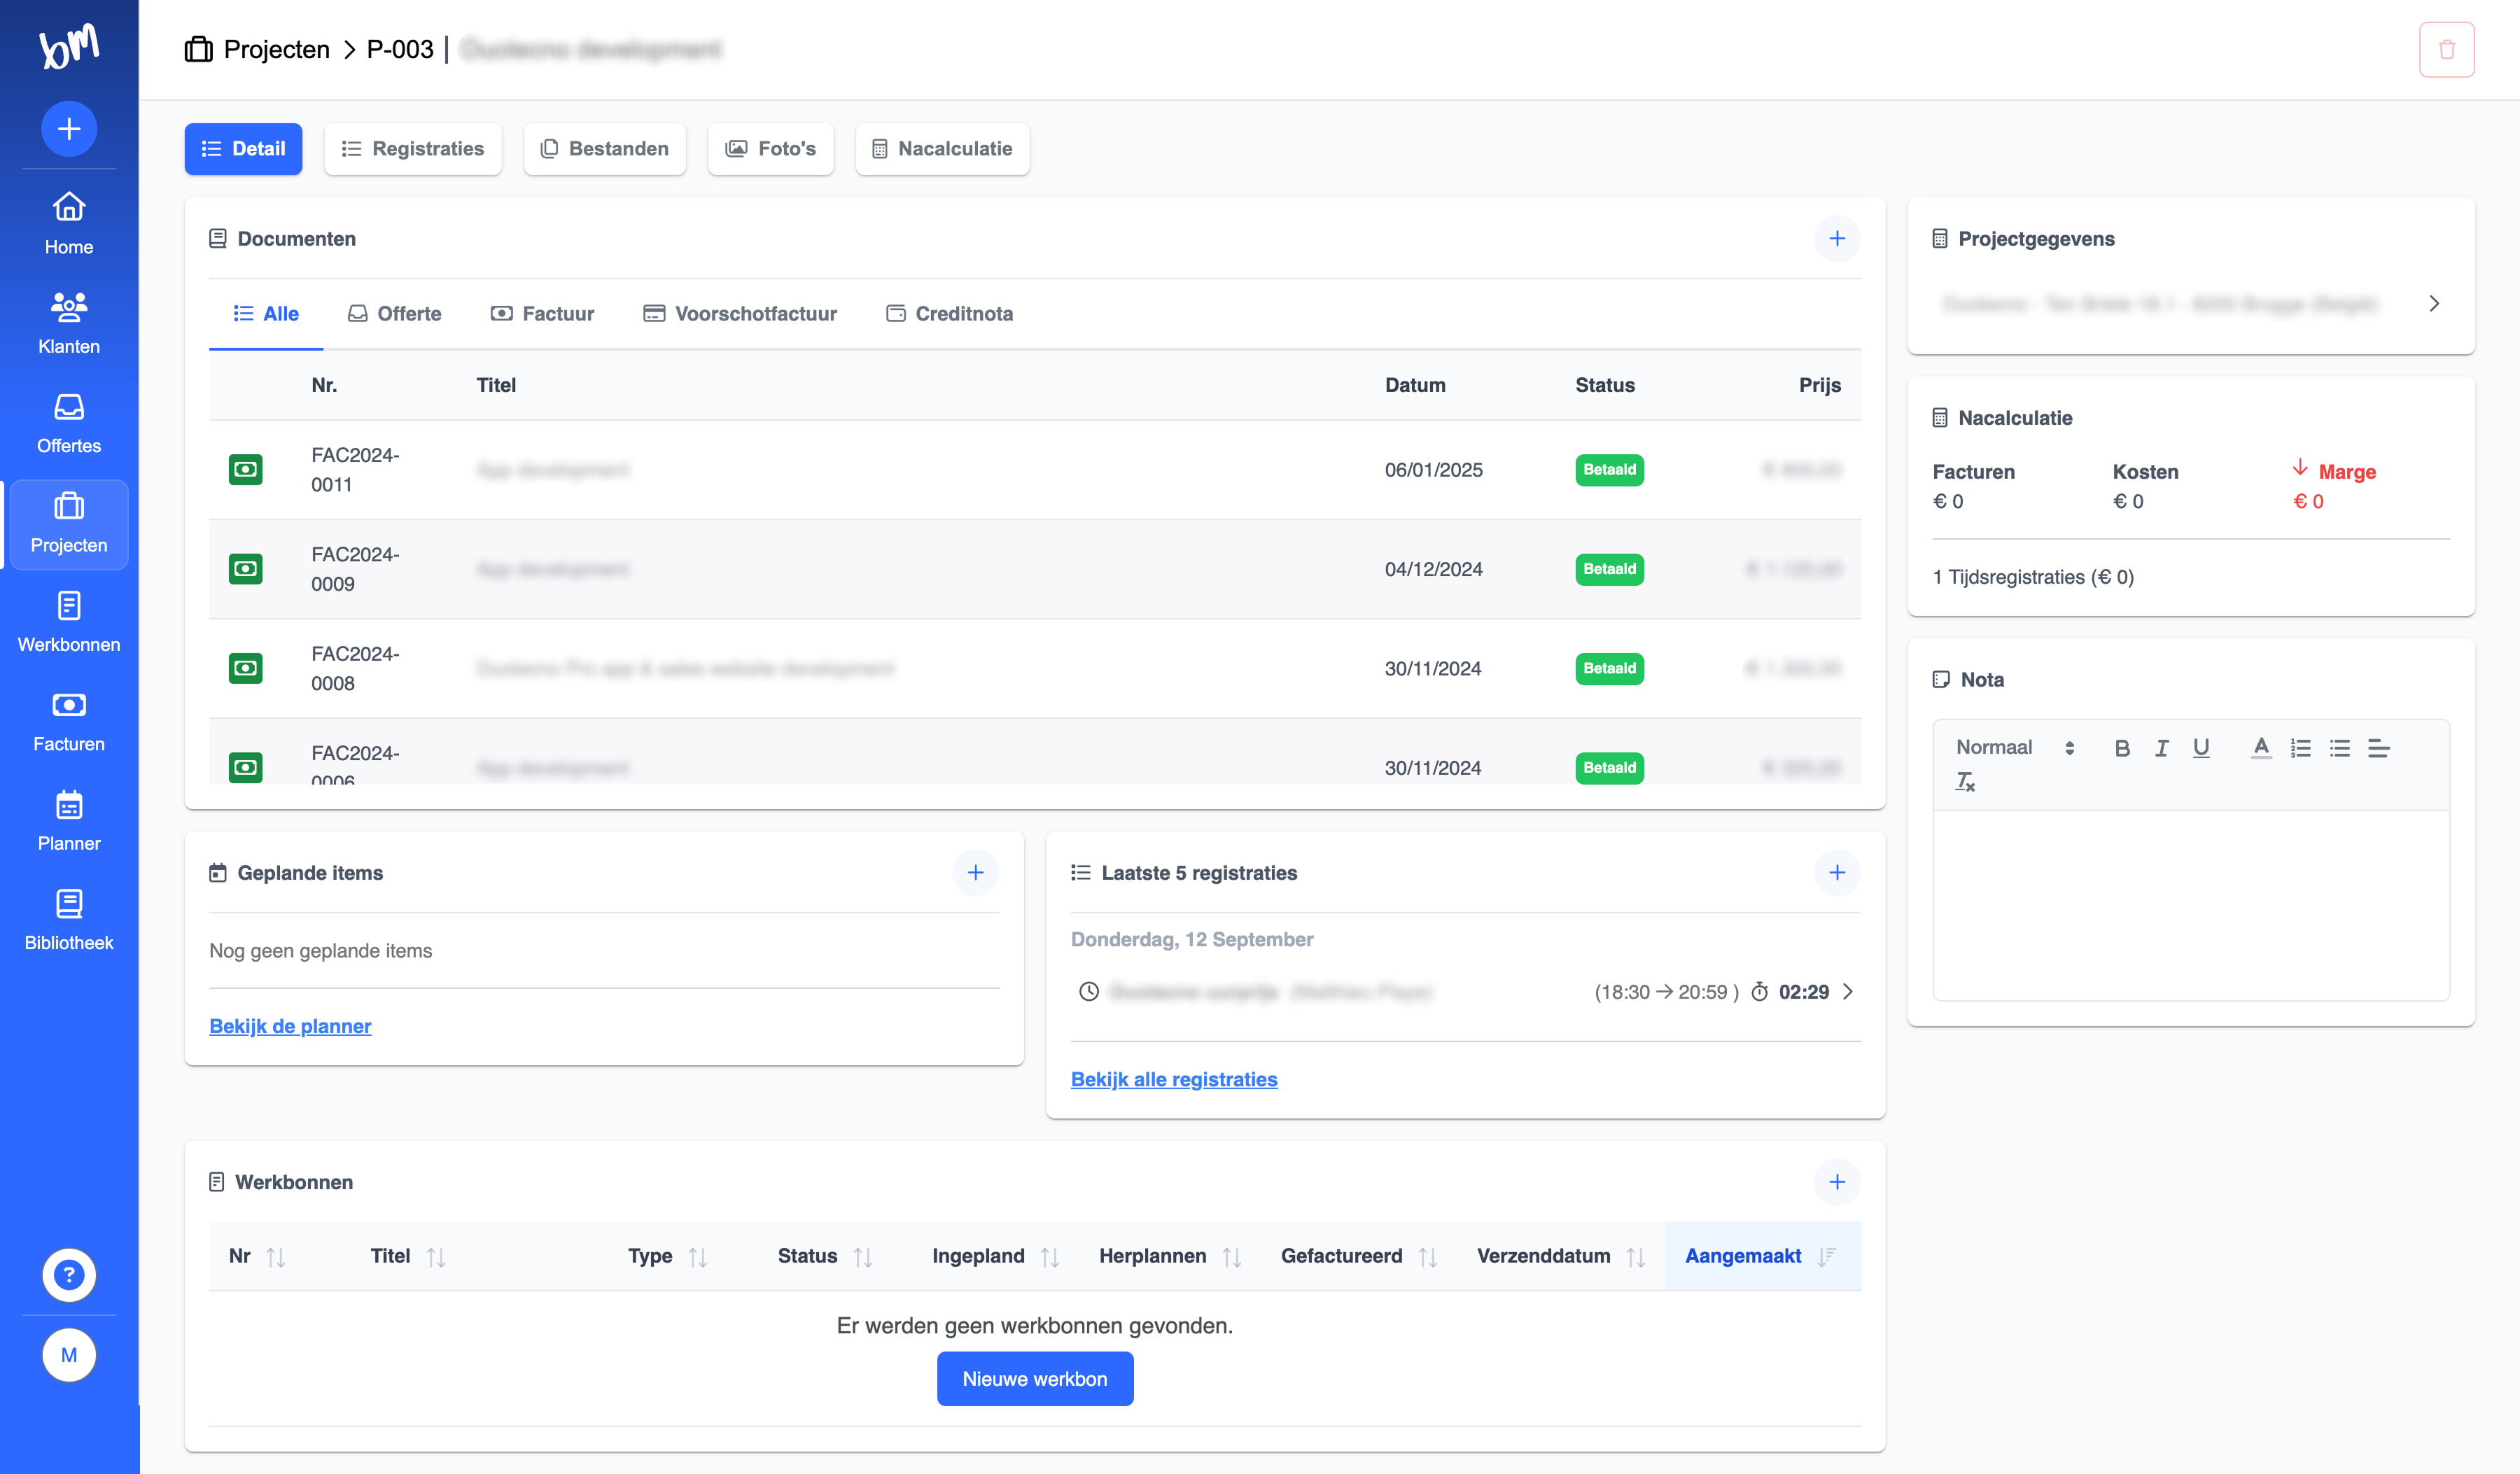The height and width of the screenshot is (1474, 2520).
Task: Add a geplande item with plus icon
Action: (x=975, y=872)
